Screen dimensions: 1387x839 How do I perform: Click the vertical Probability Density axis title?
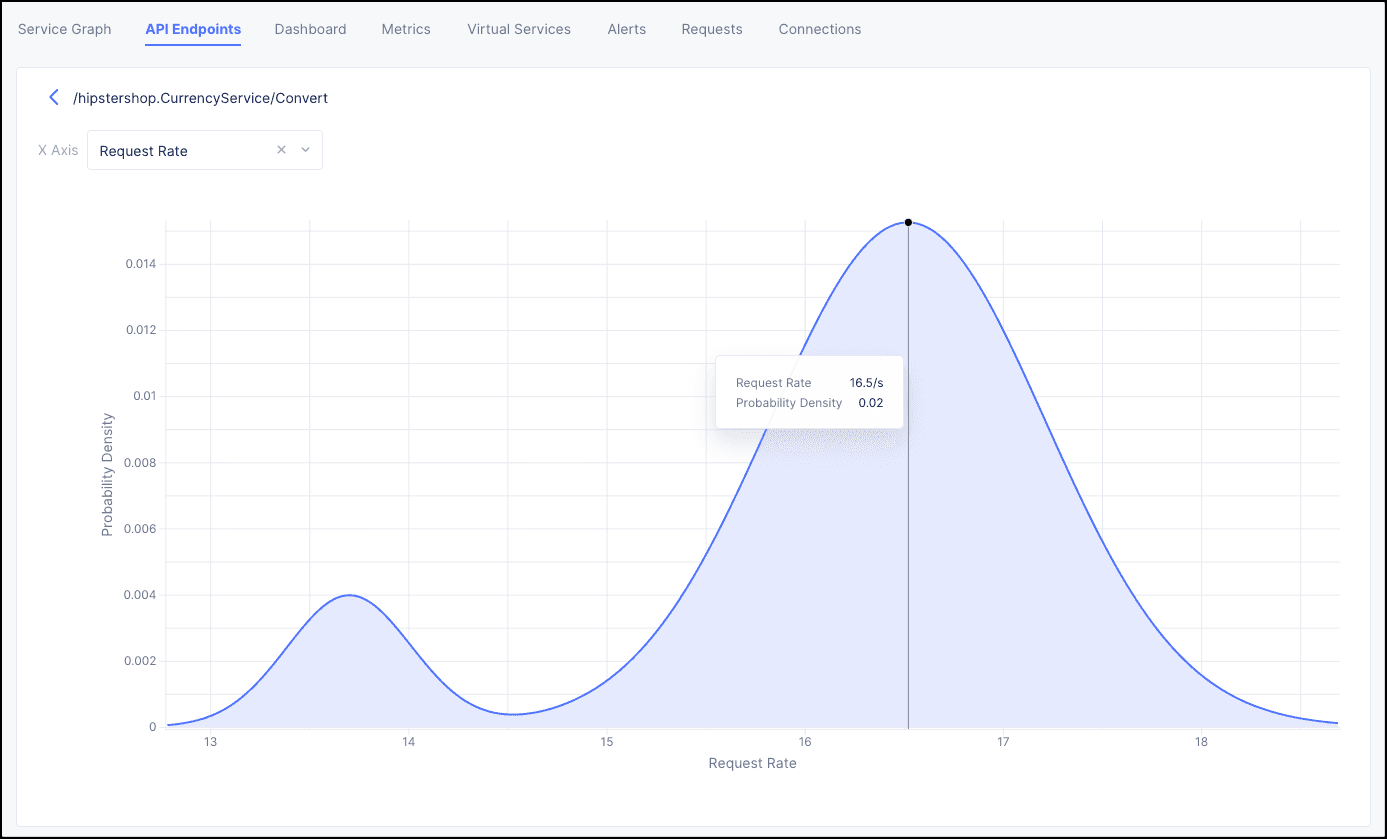click(107, 475)
